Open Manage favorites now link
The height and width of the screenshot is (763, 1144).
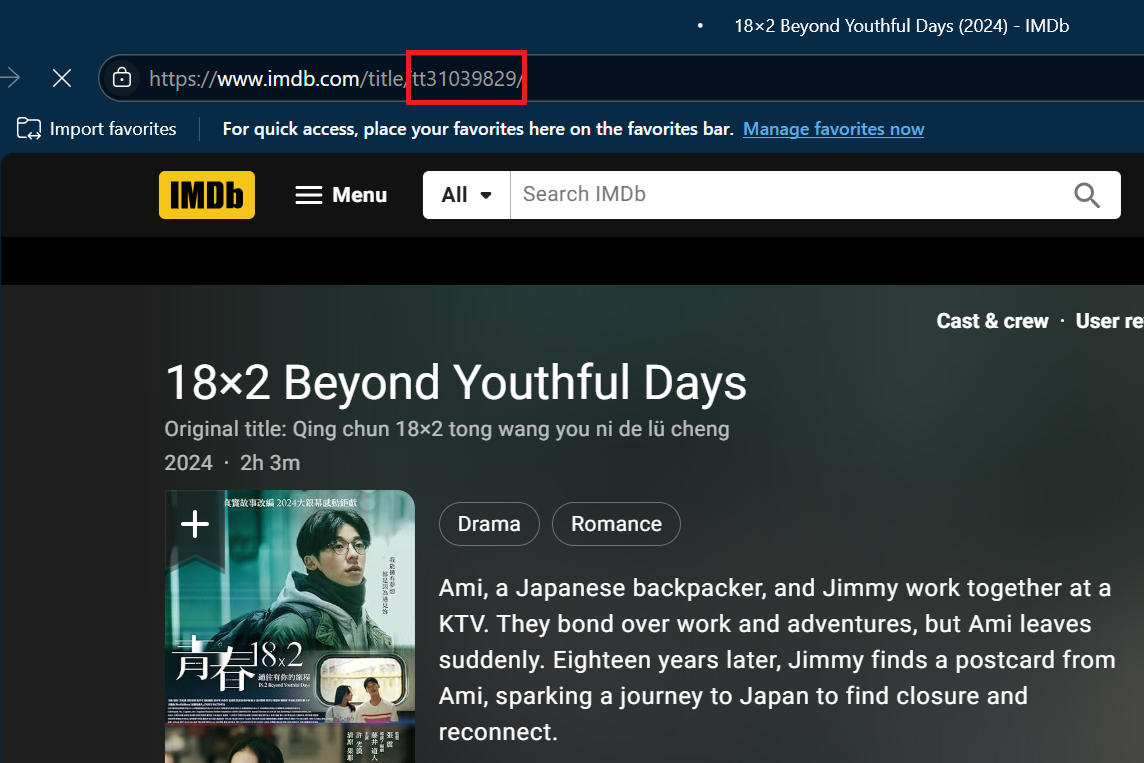tap(833, 129)
